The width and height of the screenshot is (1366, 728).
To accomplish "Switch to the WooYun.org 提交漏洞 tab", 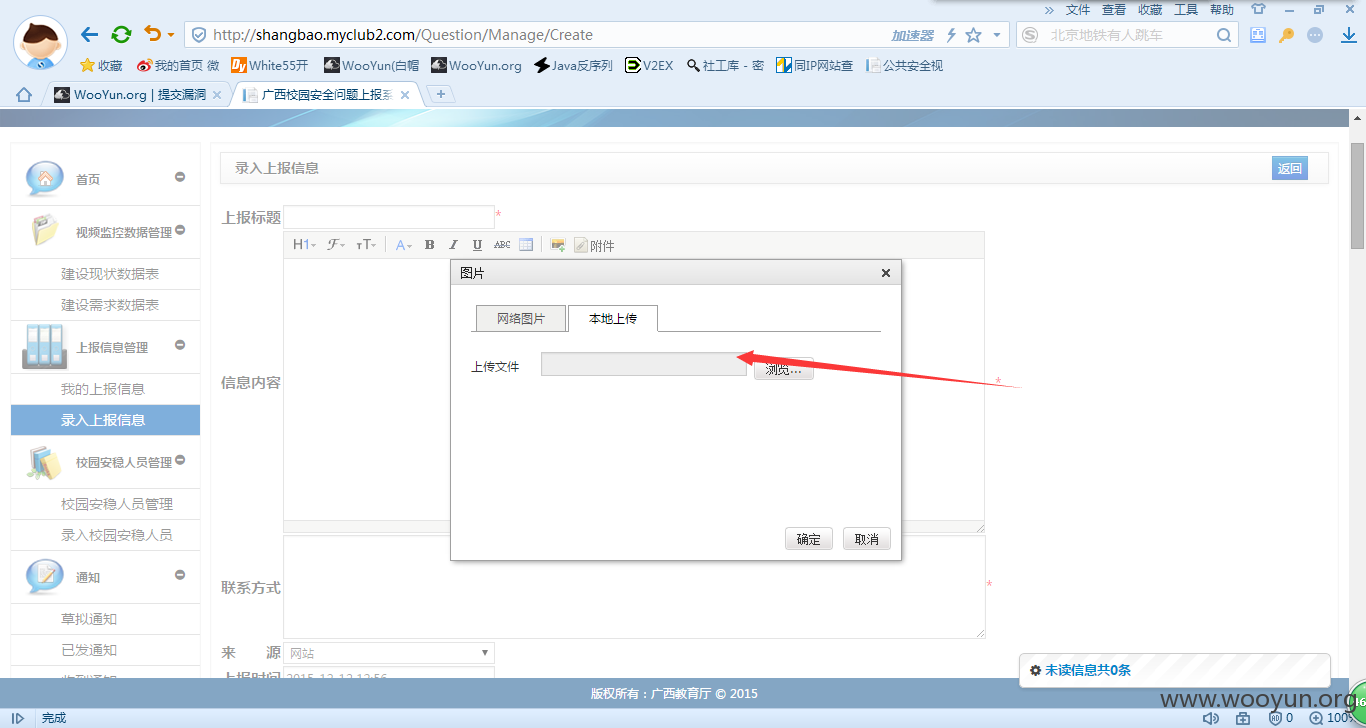I will (130, 95).
